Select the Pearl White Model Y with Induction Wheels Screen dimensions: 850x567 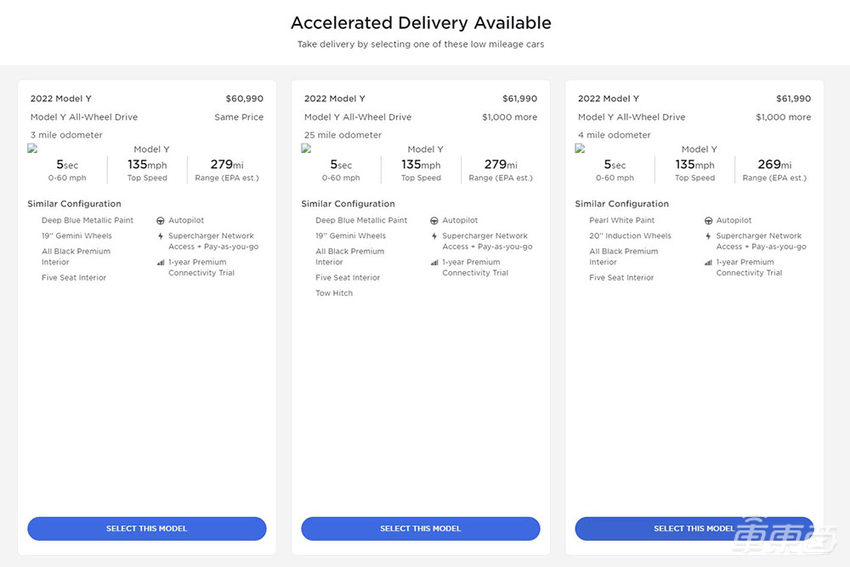point(694,528)
